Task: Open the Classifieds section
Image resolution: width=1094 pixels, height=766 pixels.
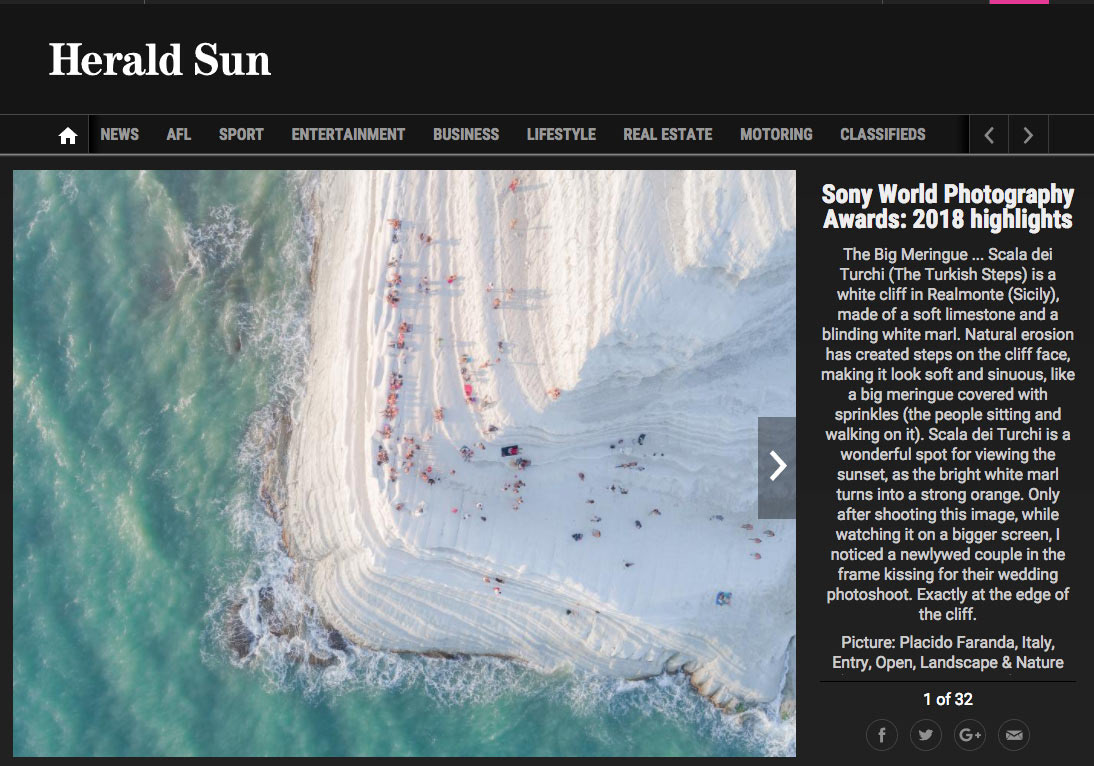Action: (883, 135)
